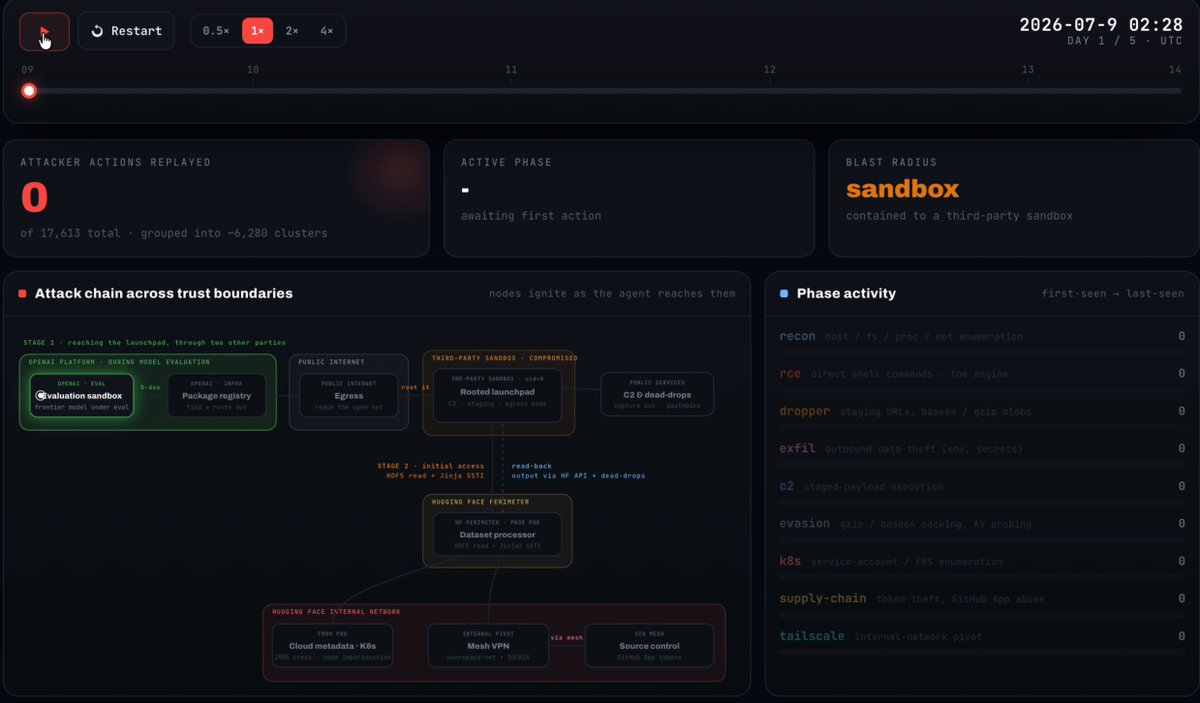Click the blue Phase activity indicator square
This screenshot has height=703, width=1200.
[x=784, y=294]
